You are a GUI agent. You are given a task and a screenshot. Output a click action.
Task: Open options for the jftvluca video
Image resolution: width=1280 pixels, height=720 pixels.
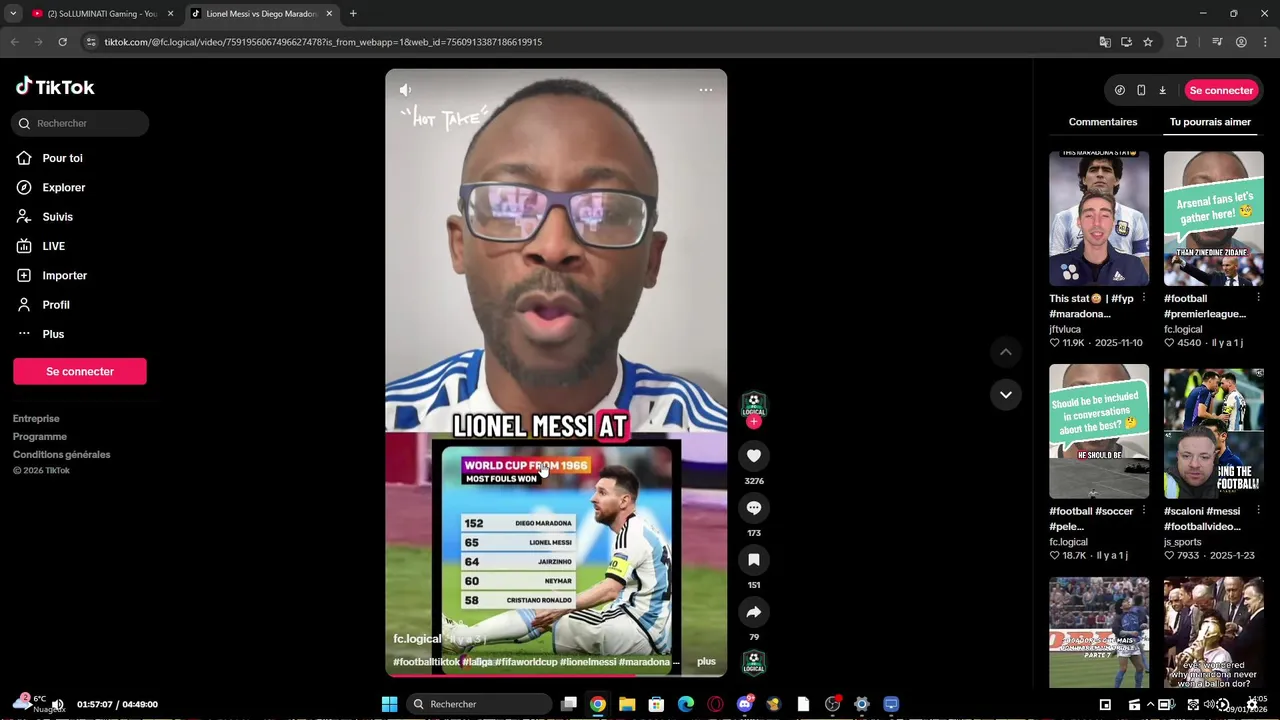(1144, 298)
